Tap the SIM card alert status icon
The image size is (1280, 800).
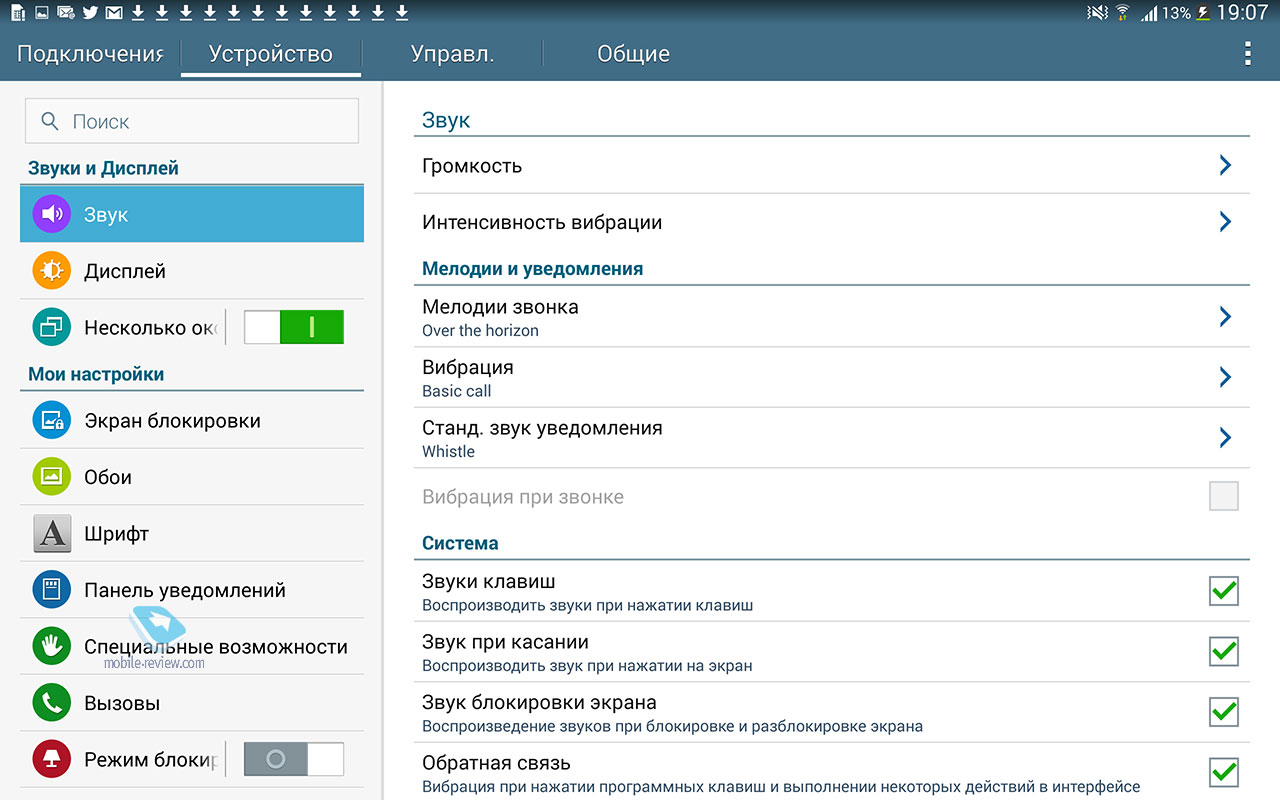[18, 13]
